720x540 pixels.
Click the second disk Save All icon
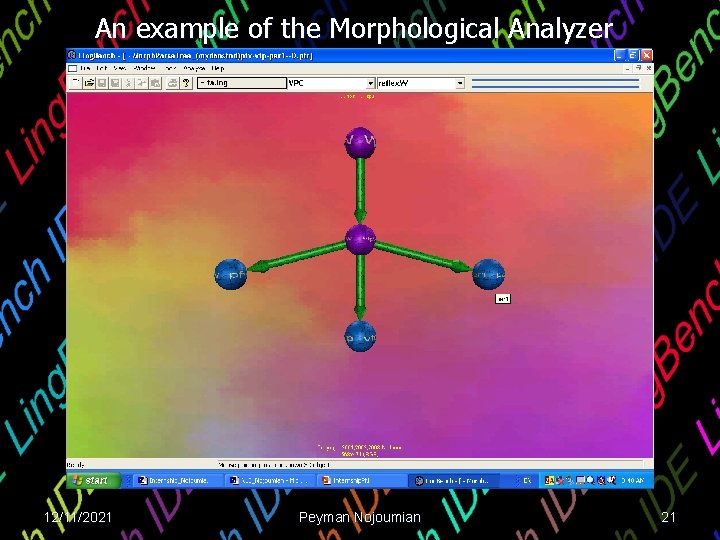coord(115,83)
